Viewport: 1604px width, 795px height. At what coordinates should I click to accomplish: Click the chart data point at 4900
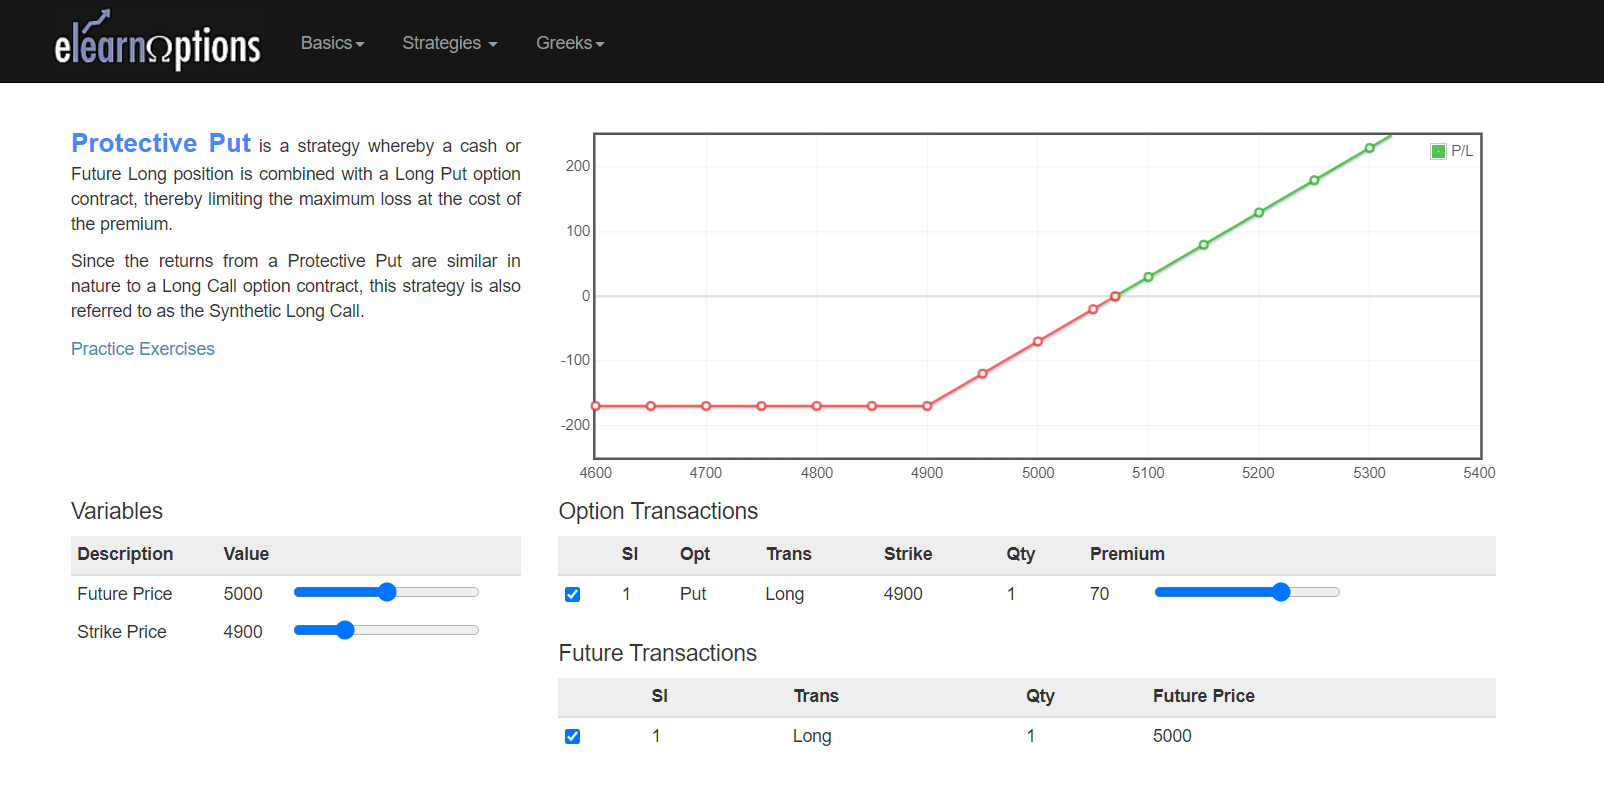point(927,406)
